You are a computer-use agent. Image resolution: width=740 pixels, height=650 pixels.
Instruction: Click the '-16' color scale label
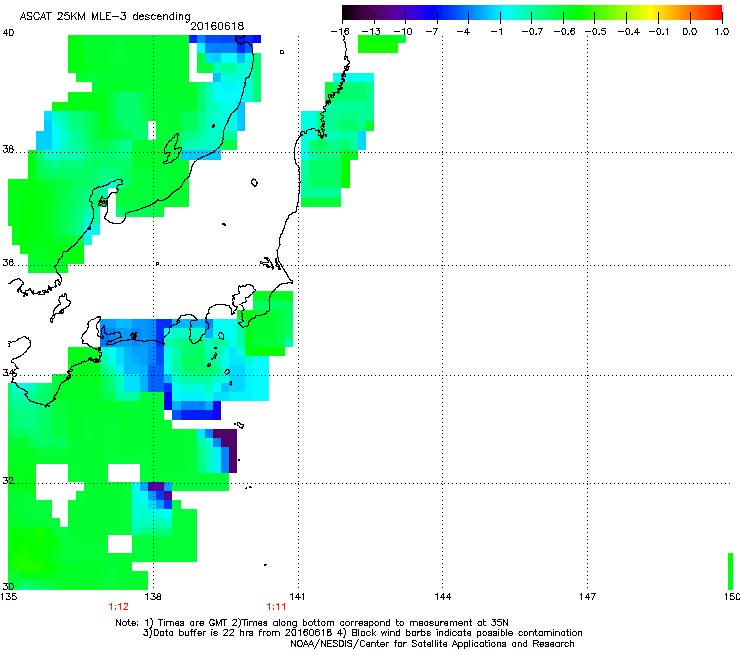point(340,32)
